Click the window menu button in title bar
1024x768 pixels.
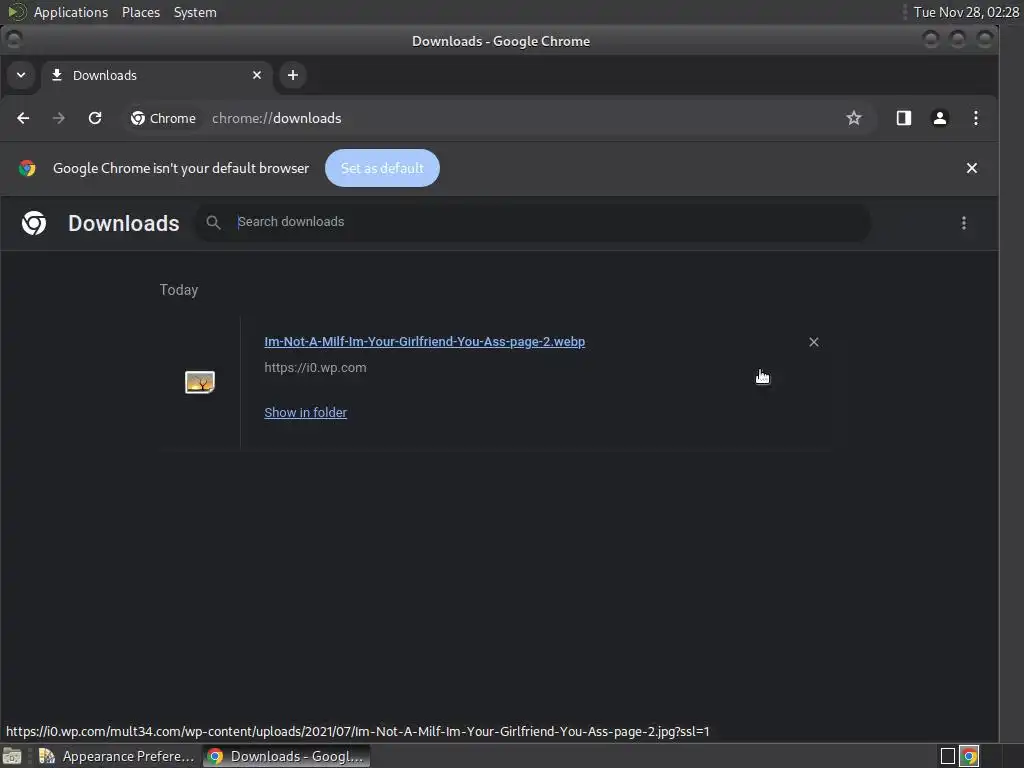click(x=13, y=40)
